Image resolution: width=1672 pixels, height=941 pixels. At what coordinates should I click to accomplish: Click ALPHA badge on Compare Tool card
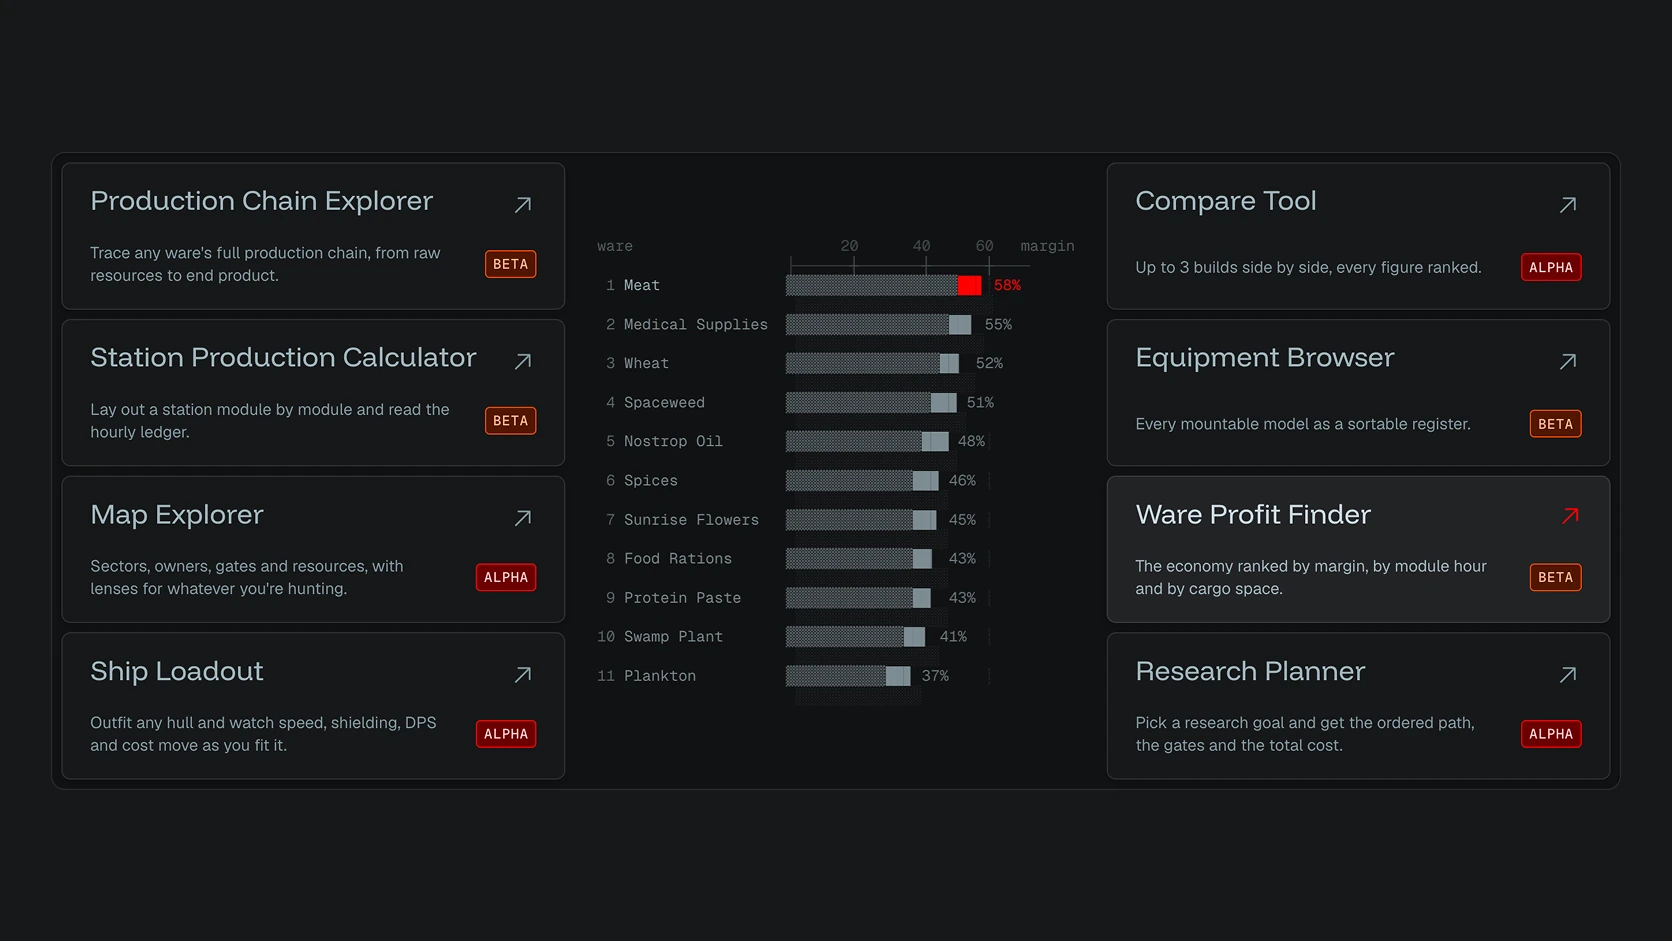[x=1551, y=267]
